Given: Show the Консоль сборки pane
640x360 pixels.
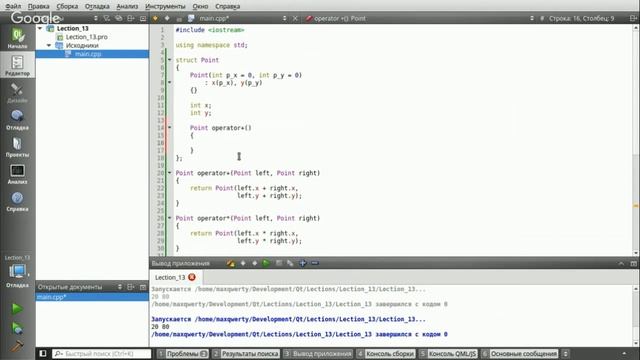Looking at the screenshot, I should click(386, 353).
